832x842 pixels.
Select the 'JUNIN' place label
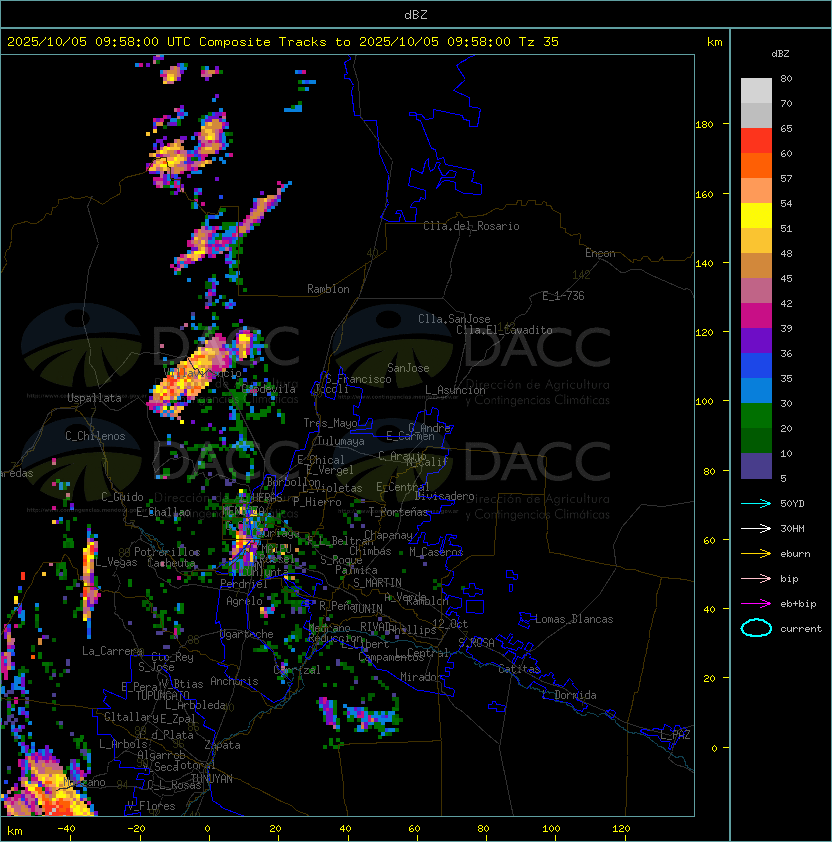[367, 608]
